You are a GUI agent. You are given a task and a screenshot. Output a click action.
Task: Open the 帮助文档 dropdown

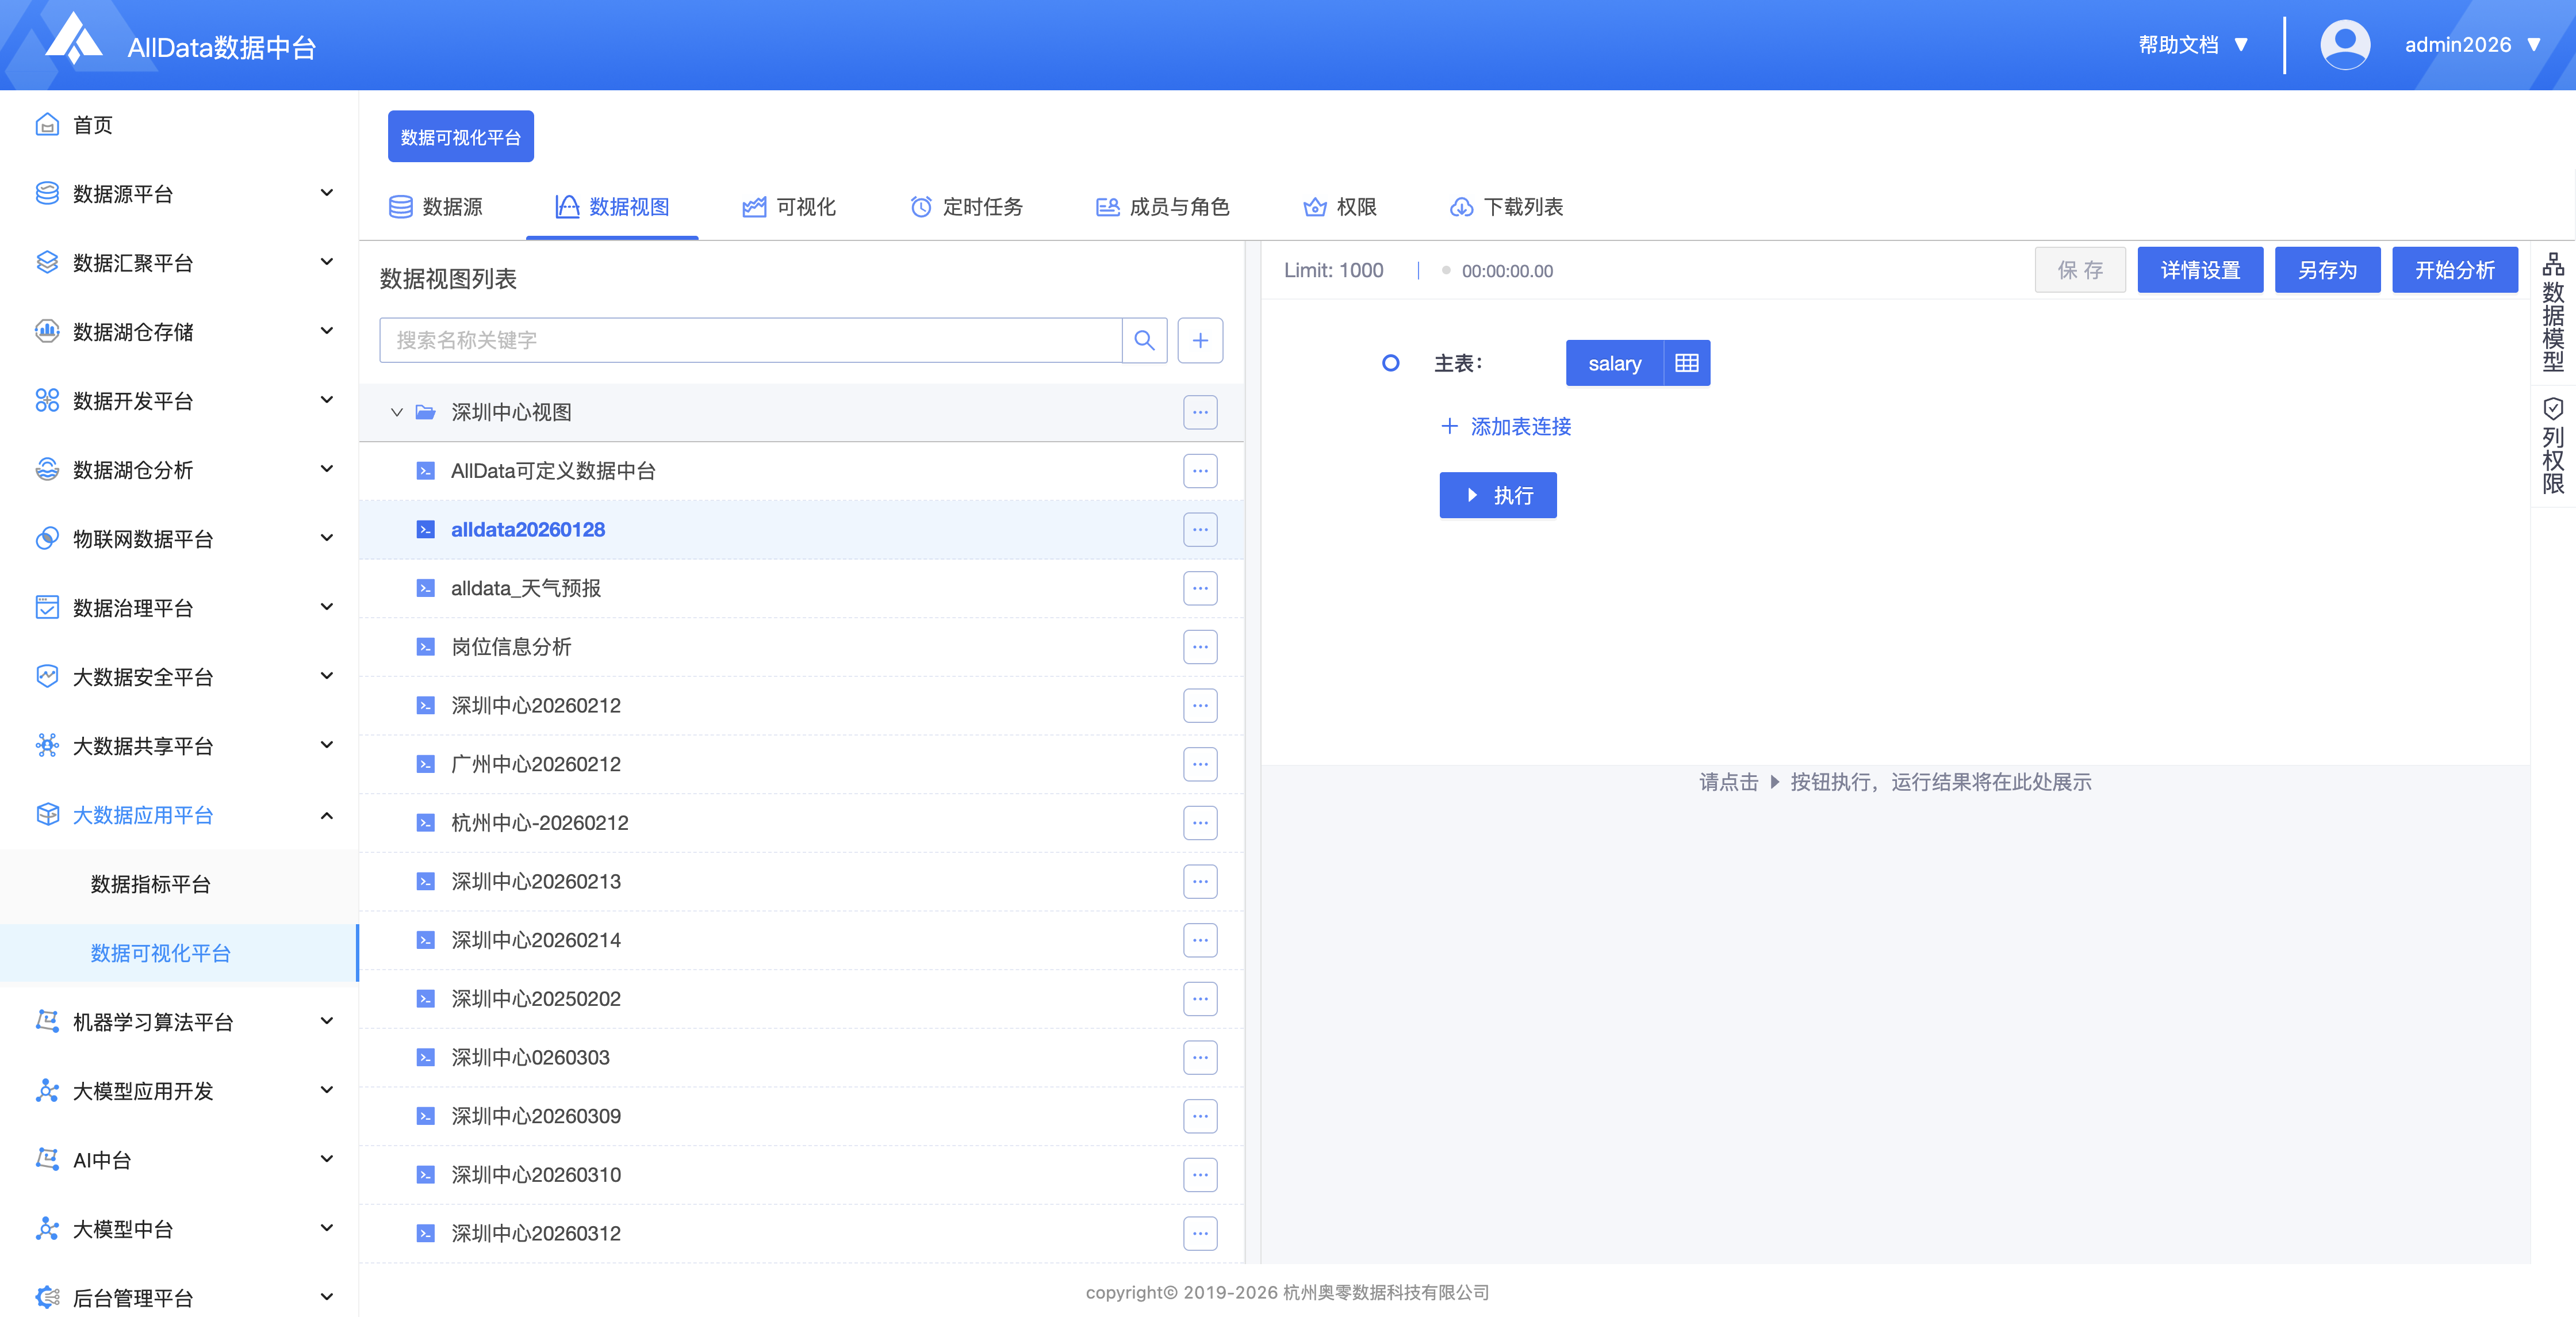click(x=2193, y=45)
